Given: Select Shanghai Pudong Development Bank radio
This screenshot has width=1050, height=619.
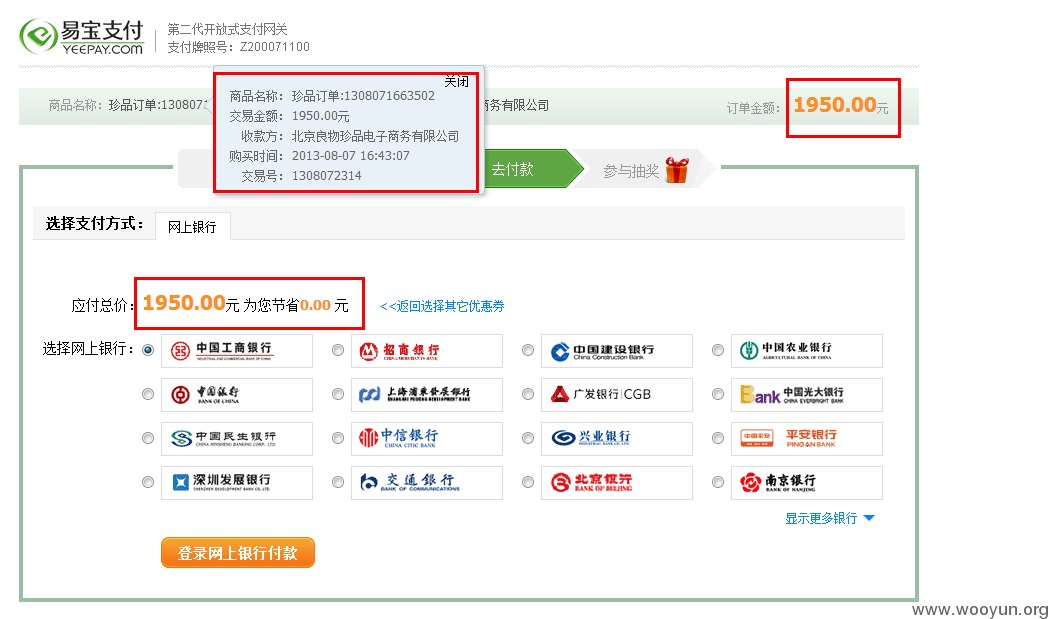Looking at the screenshot, I should 338,394.
